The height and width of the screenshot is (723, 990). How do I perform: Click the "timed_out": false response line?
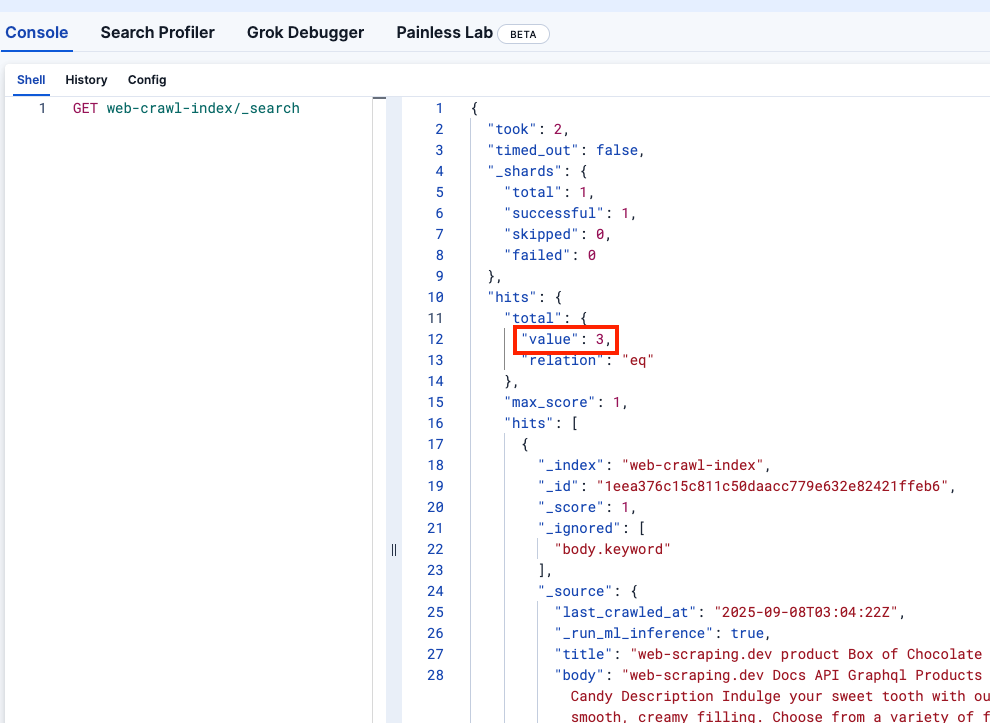[x=563, y=149]
